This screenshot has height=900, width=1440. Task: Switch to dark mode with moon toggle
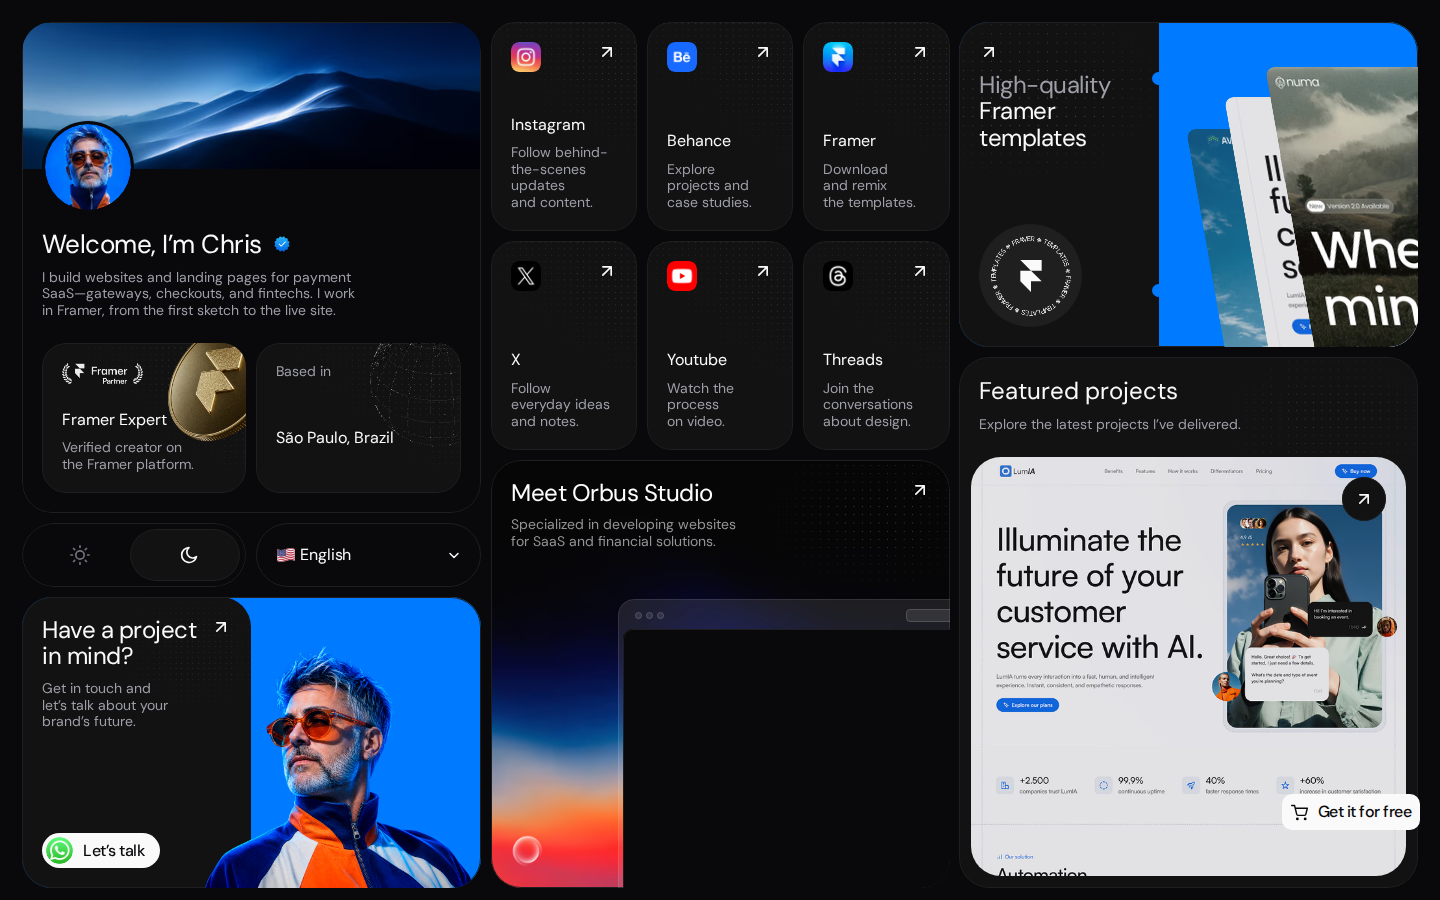point(186,555)
